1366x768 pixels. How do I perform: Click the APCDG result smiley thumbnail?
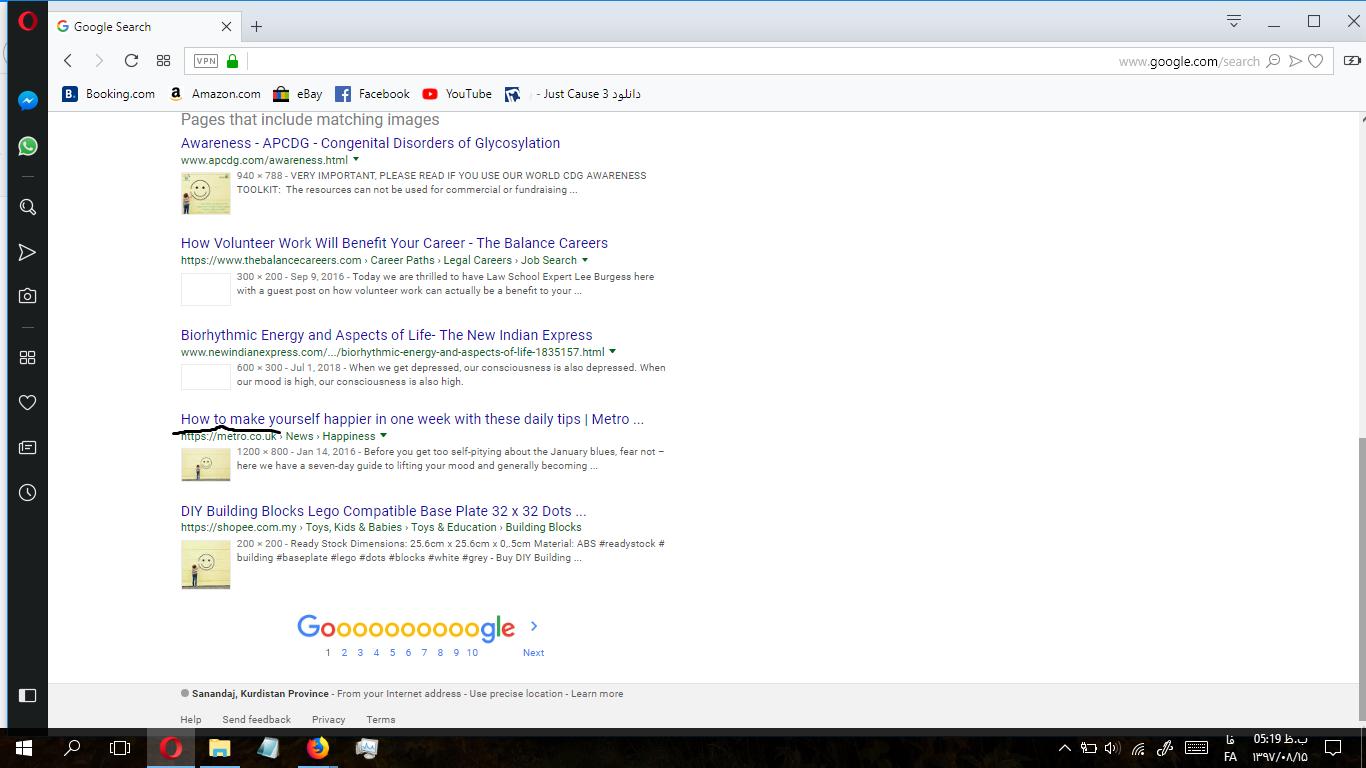tap(206, 193)
